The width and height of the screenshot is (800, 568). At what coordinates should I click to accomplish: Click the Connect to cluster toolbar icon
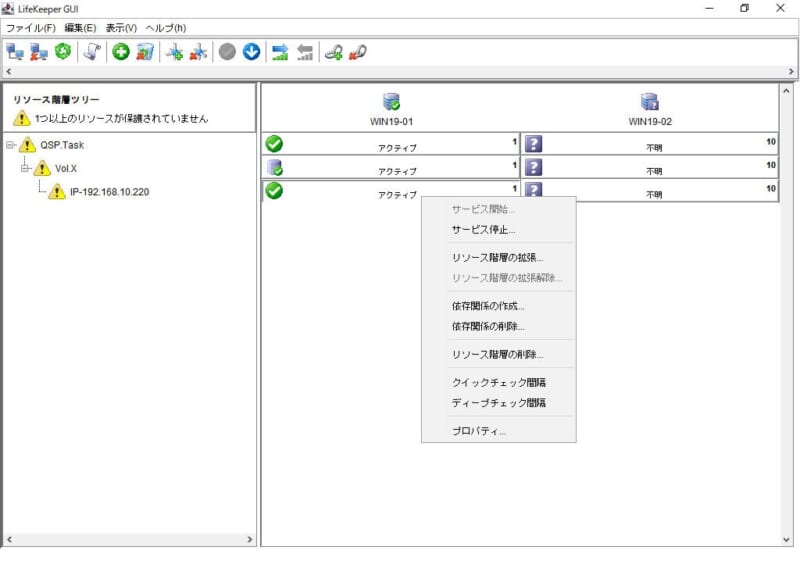(14, 52)
